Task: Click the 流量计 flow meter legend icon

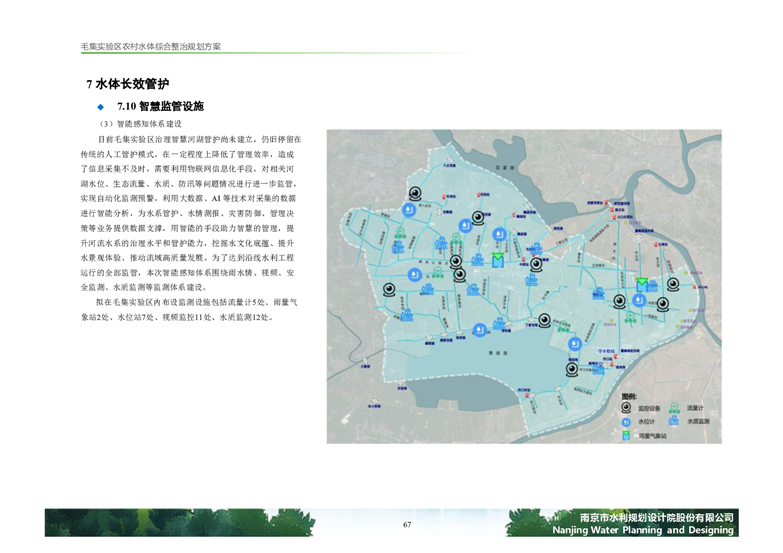Action: (x=677, y=408)
